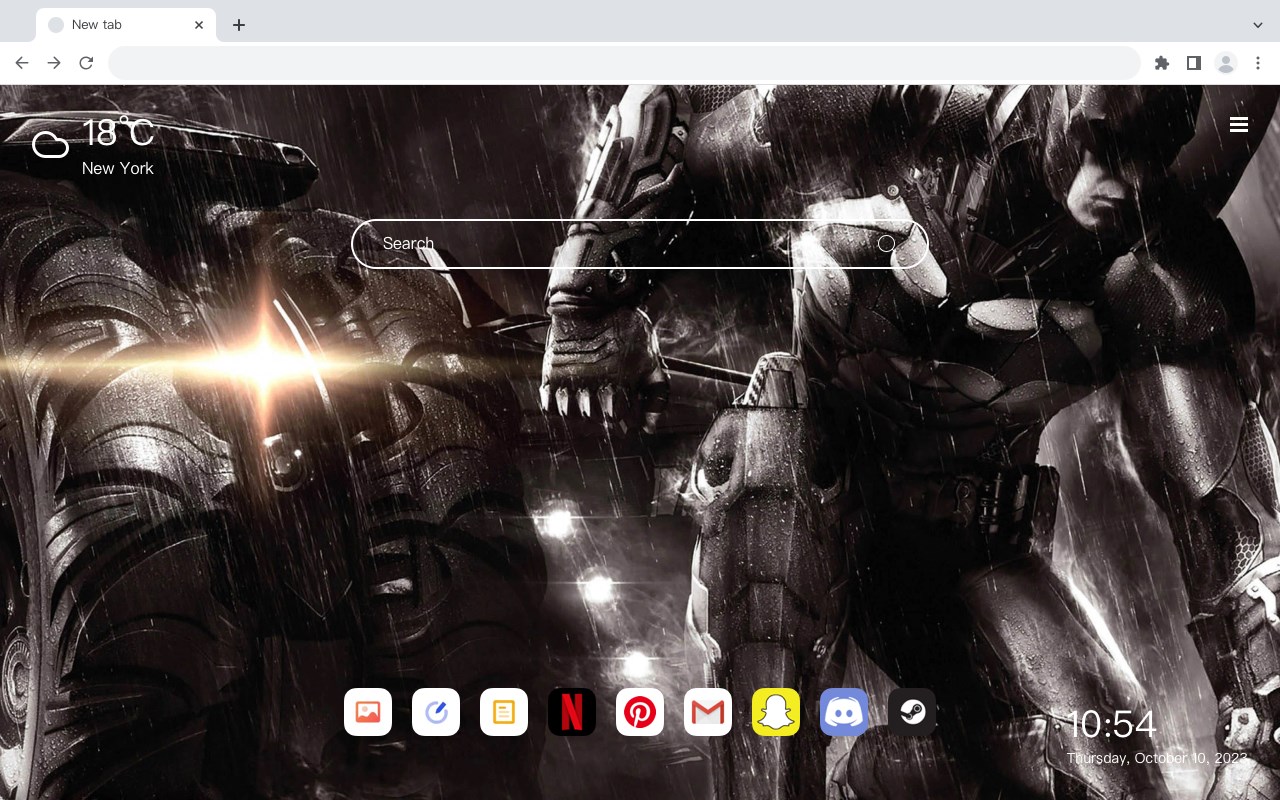Go forward to the next page
Screen dimensions: 1280x800
pyautogui.click(x=54, y=63)
